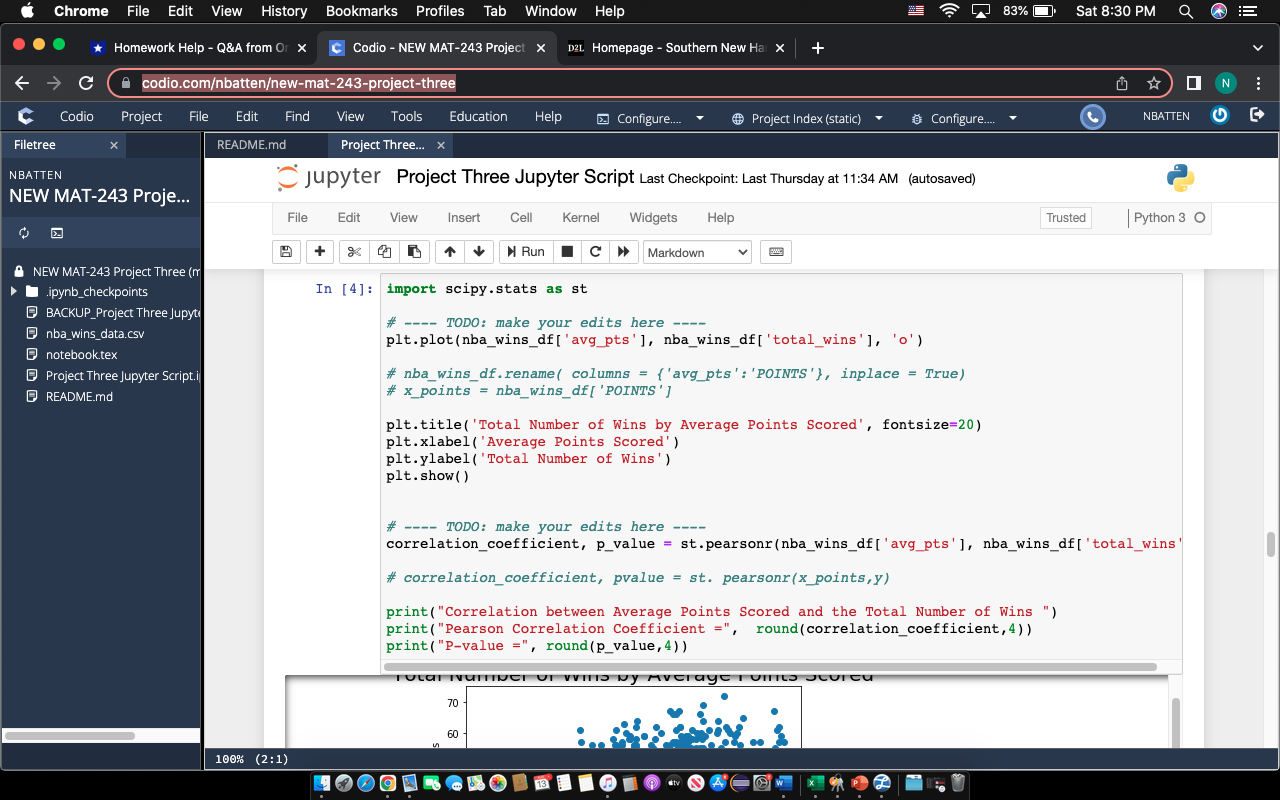Open a new browser tab

pyautogui.click(x=818, y=47)
